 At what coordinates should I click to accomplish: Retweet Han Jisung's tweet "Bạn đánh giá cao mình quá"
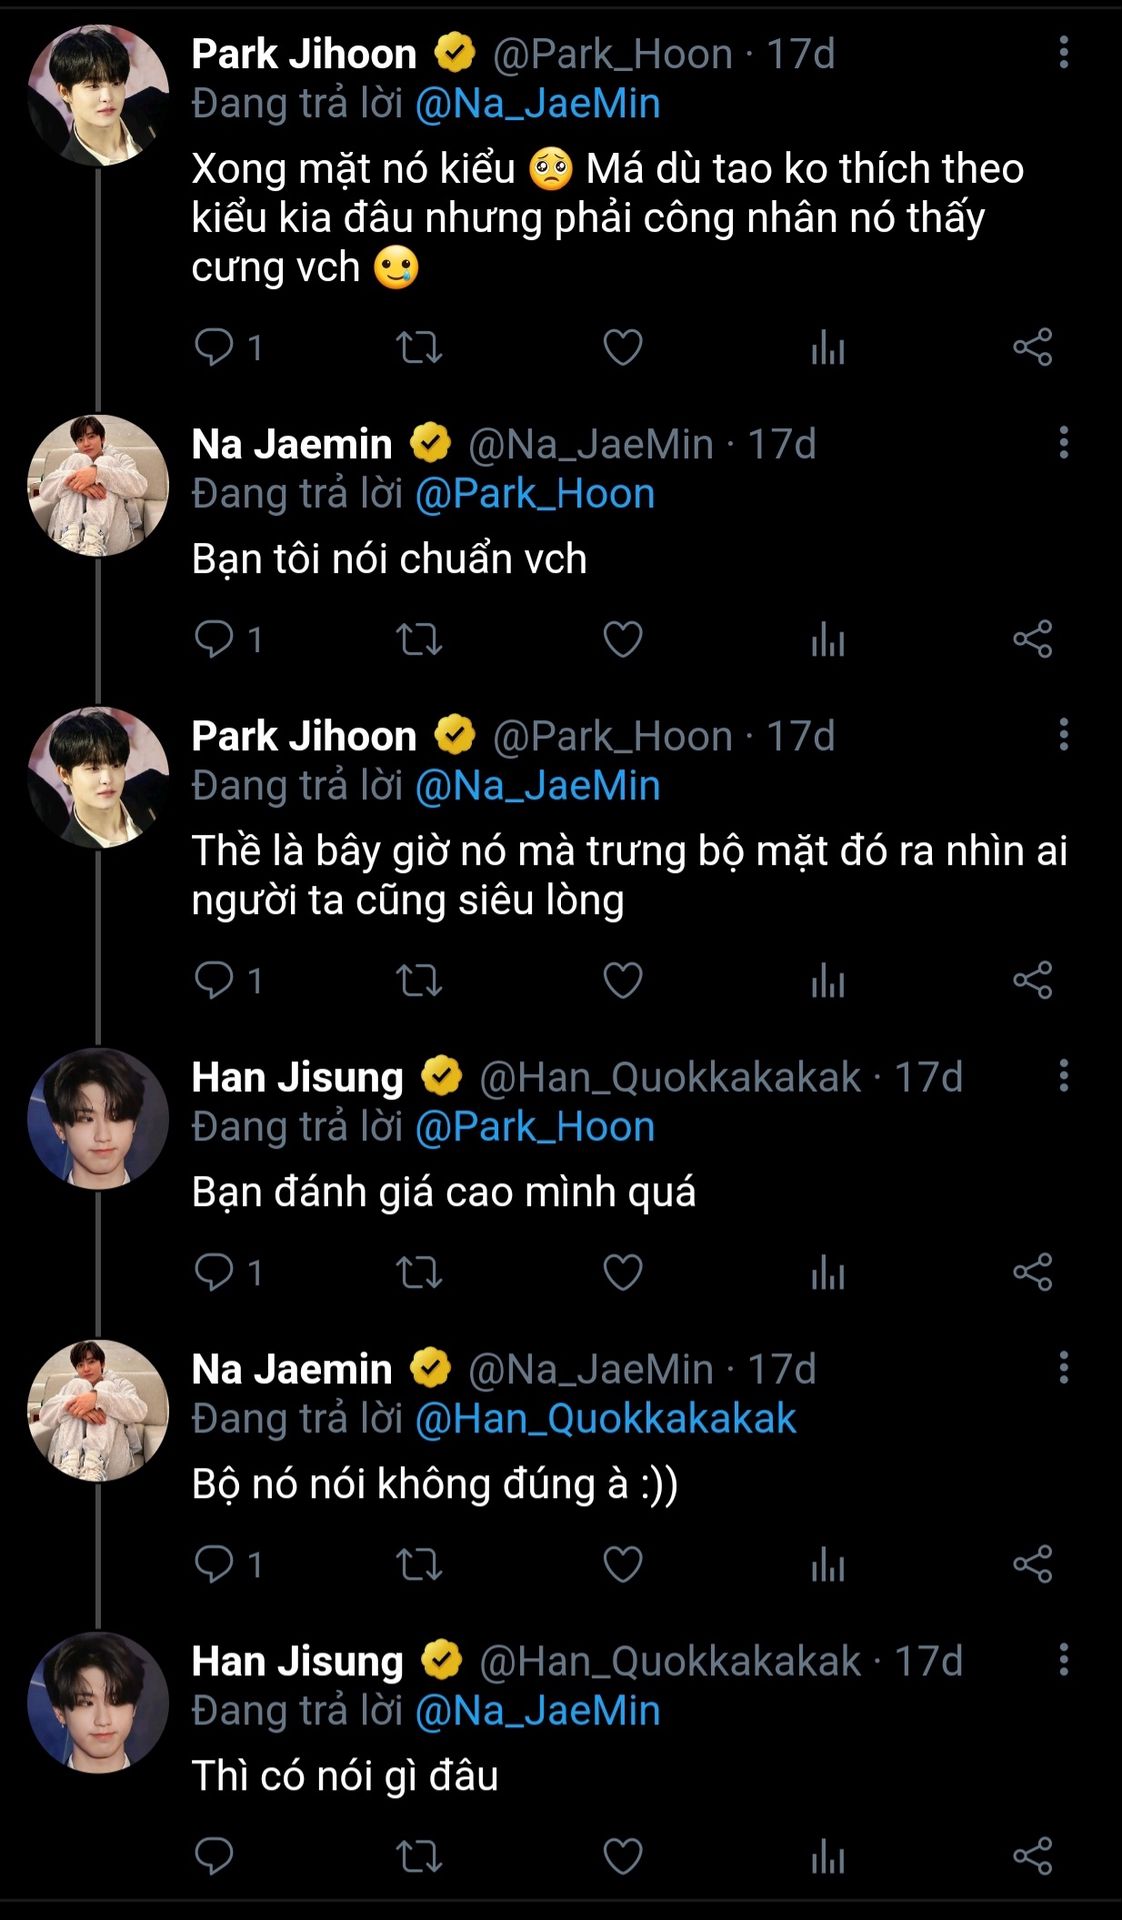[x=419, y=1273]
